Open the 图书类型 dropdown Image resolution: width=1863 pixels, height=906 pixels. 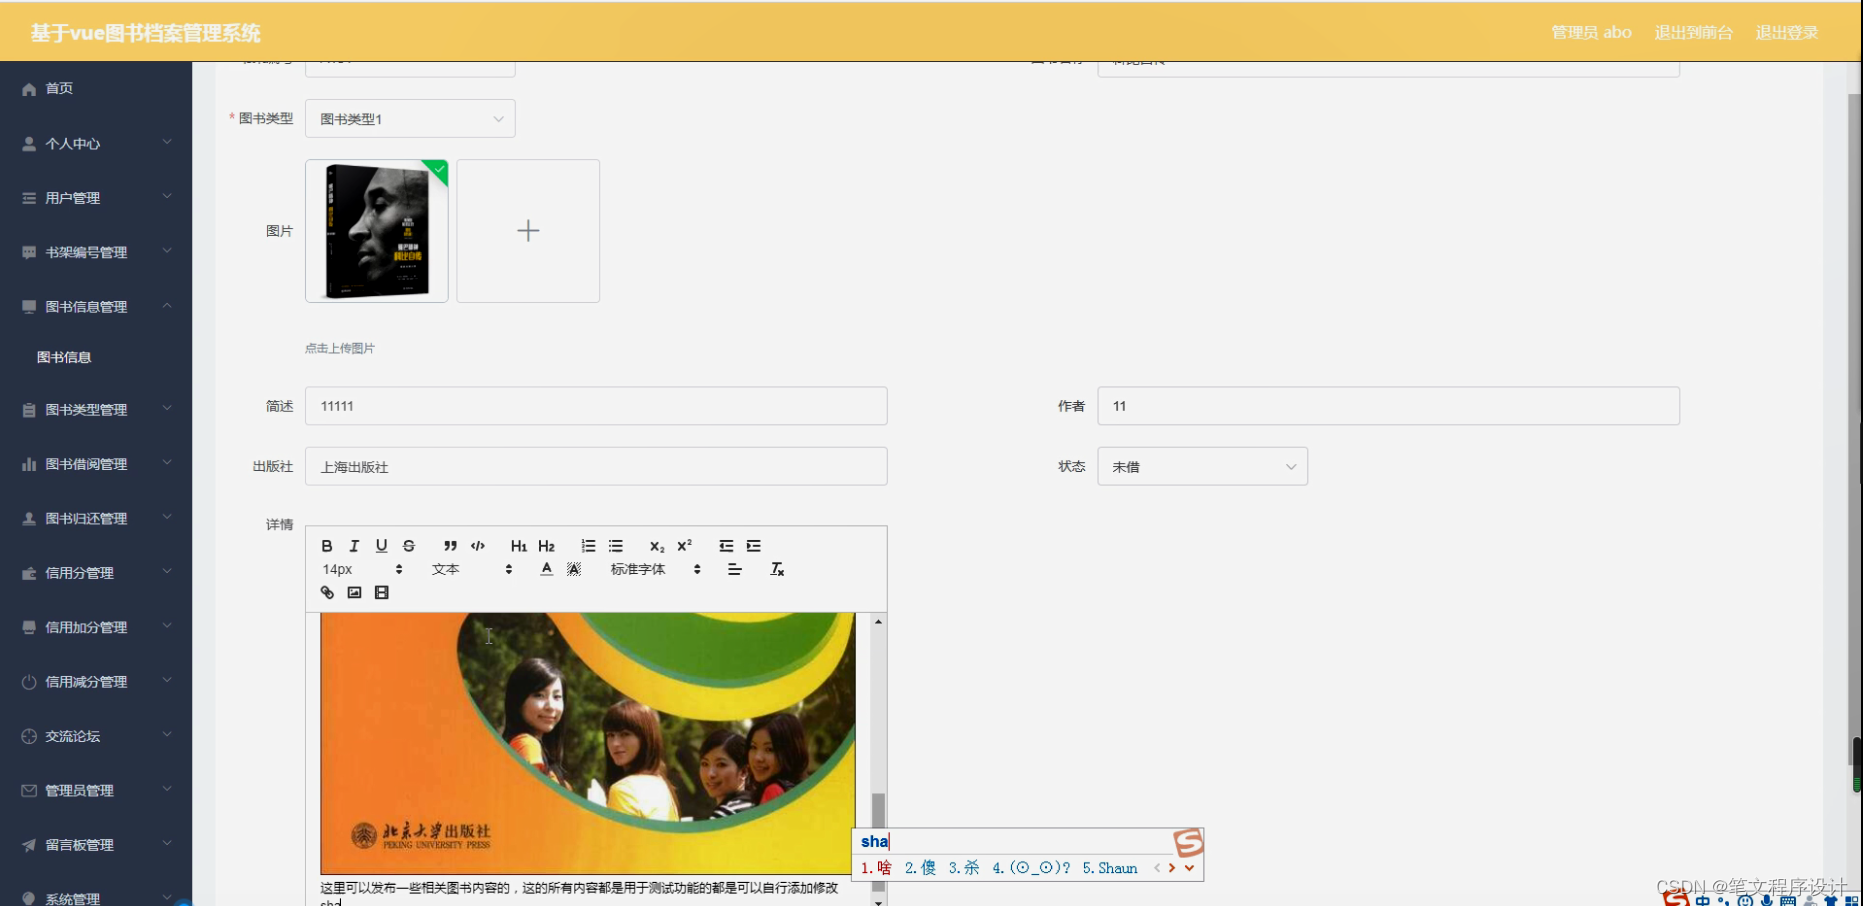click(410, 118)
